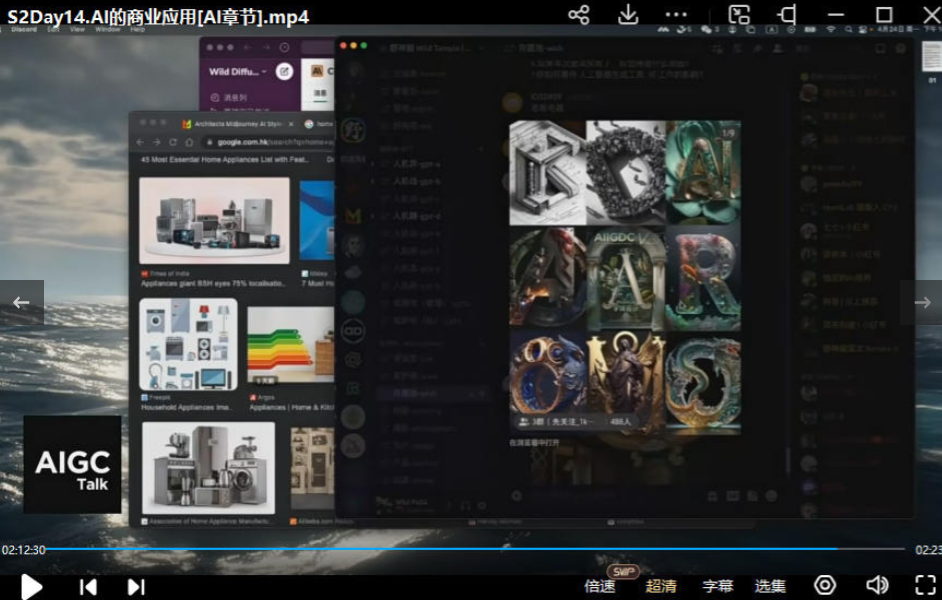Viewport: 942px width, 600px height.
Task: Open the circular player settings icon
Action: 825,585
